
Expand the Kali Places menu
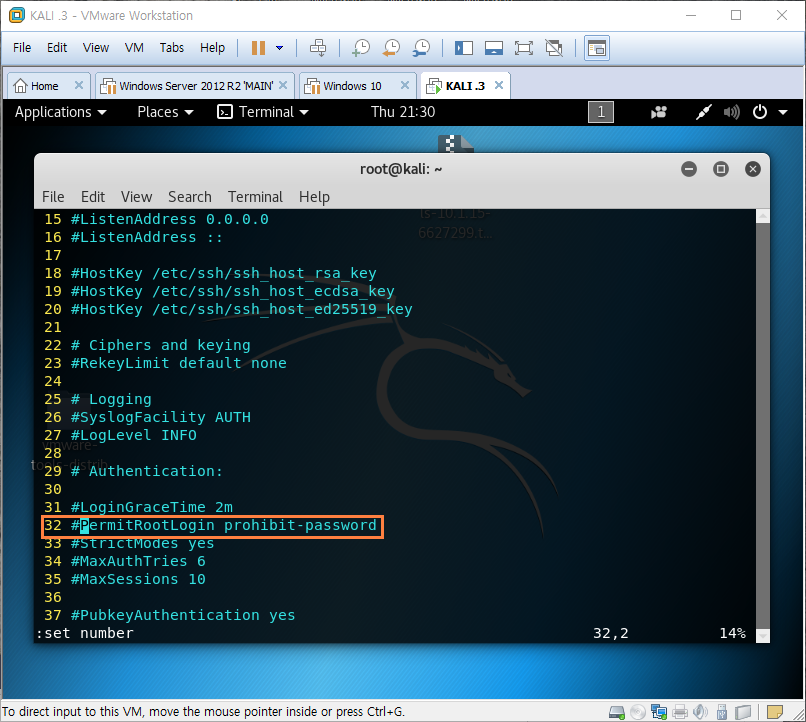(x=165, y=112)
